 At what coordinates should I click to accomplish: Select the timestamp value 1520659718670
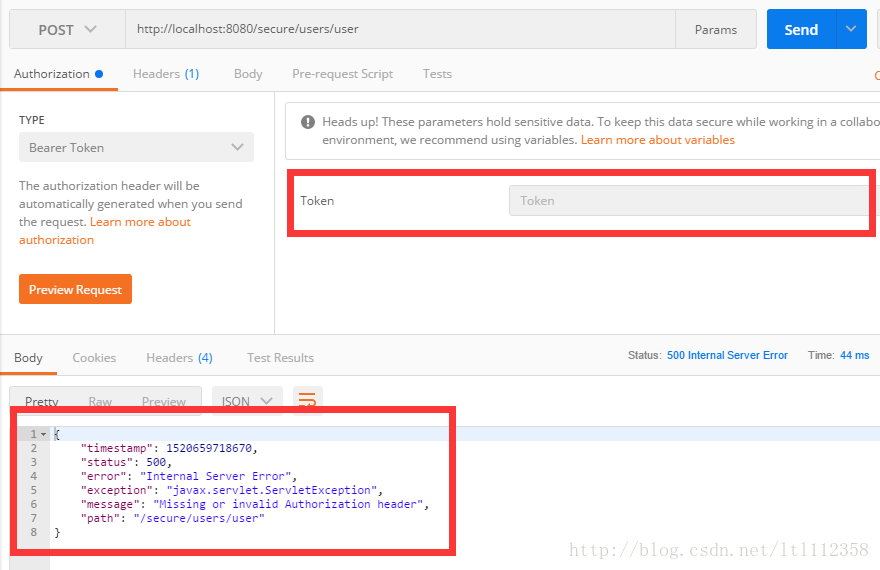tap(209, 448)
